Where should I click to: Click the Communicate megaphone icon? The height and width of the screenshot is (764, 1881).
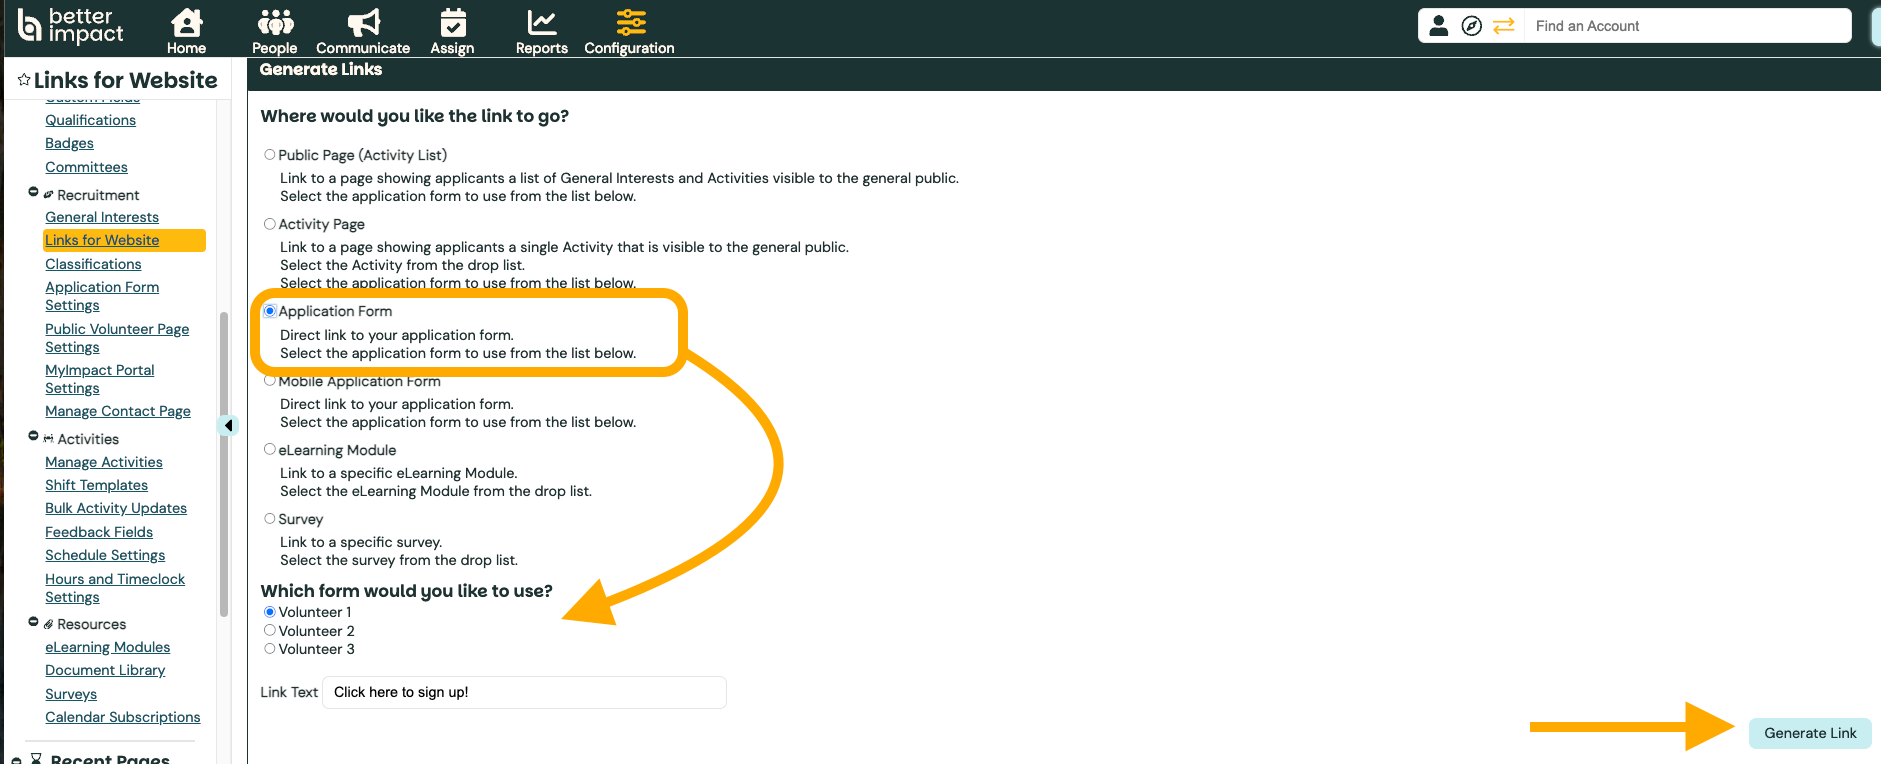coord(363,22)
